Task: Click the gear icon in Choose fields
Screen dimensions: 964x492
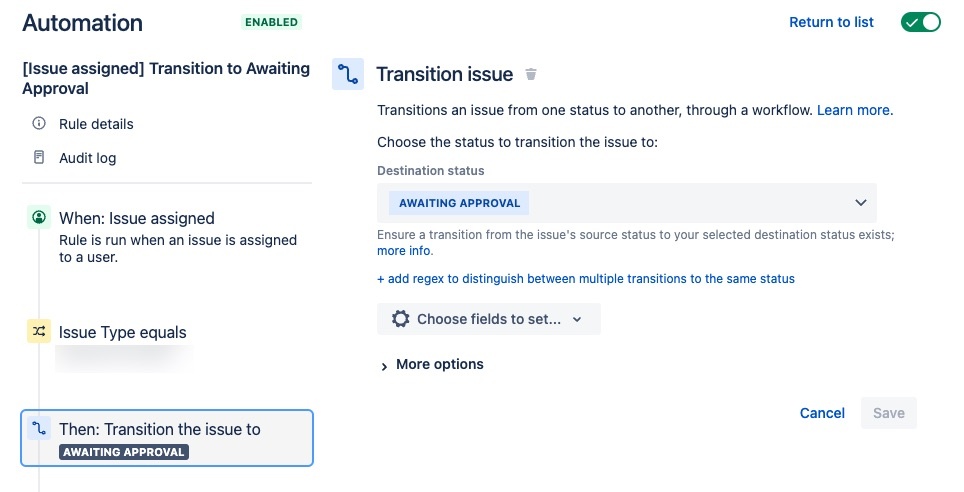Action: pyautogui.click(x=400, y=319)
